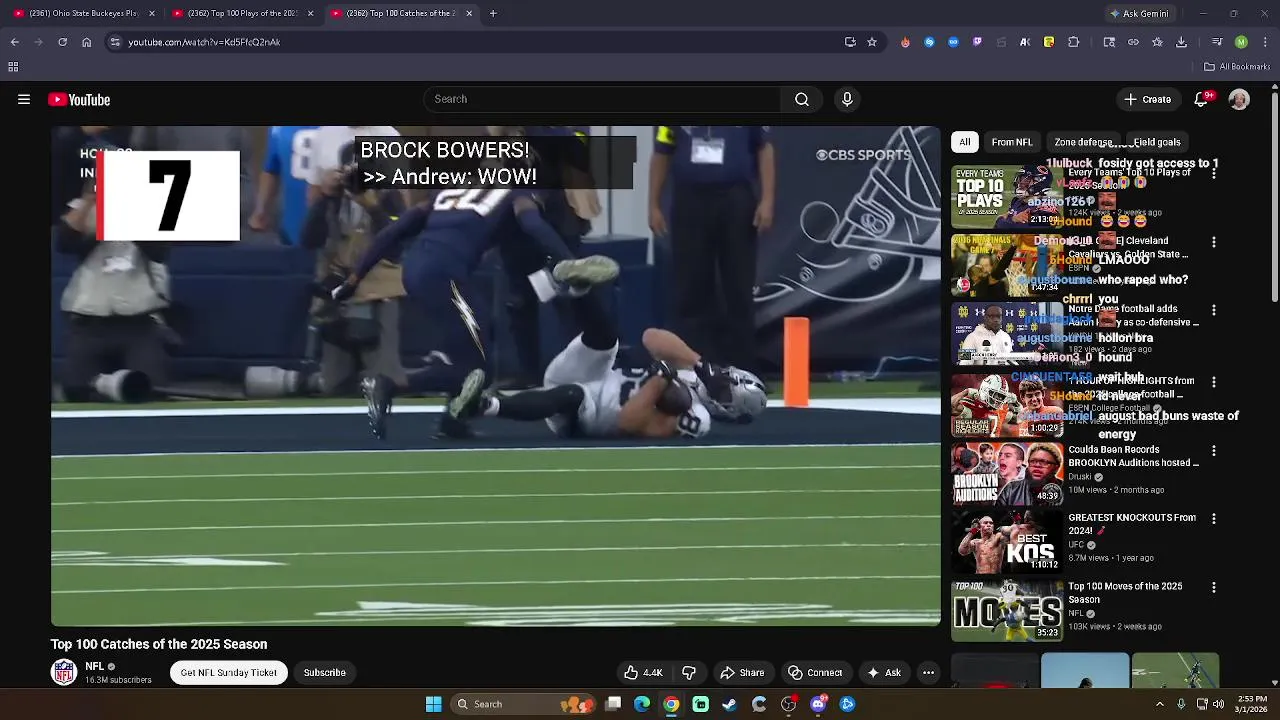Click Get NFL Sunday Ticket button
This screenshot has height=720, width=1280.
click(x=228, y=672)
